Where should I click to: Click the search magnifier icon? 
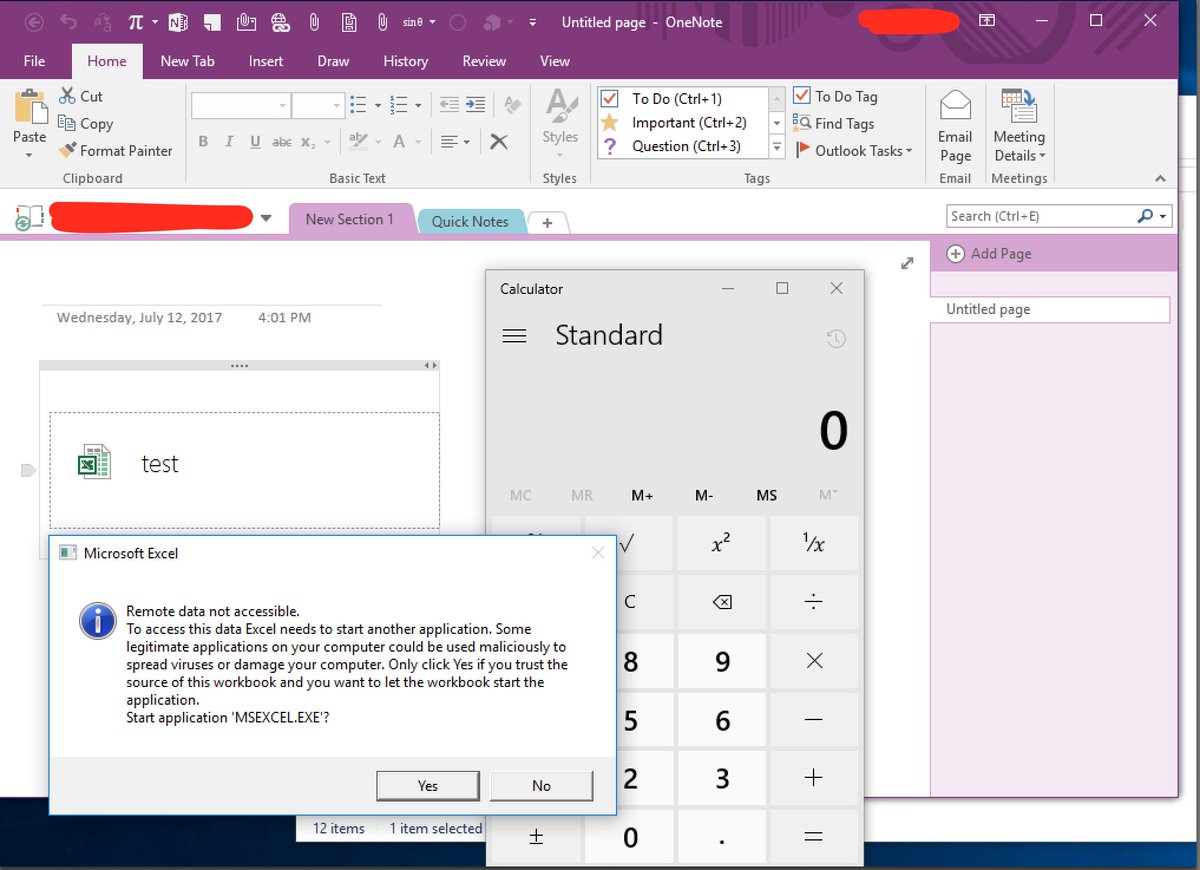1145,216
